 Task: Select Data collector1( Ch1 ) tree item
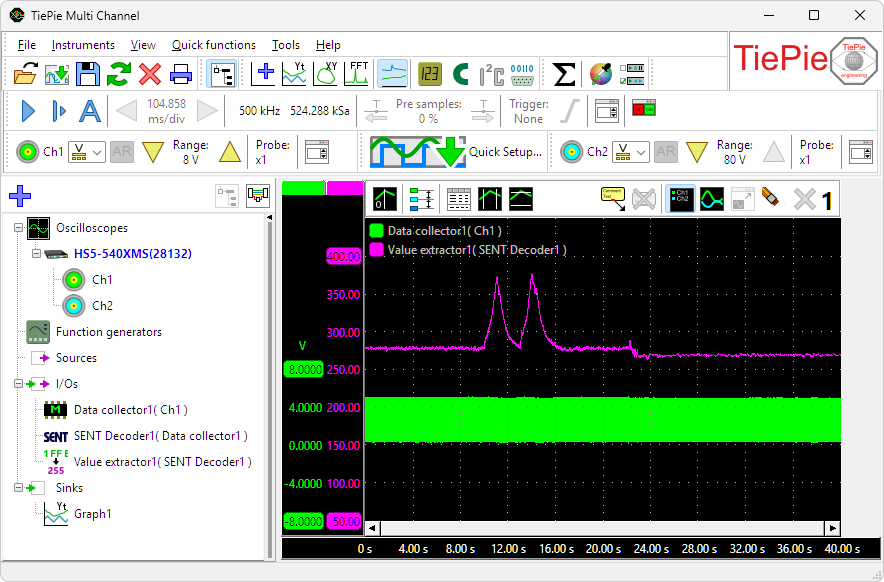(x=131, y=410)
